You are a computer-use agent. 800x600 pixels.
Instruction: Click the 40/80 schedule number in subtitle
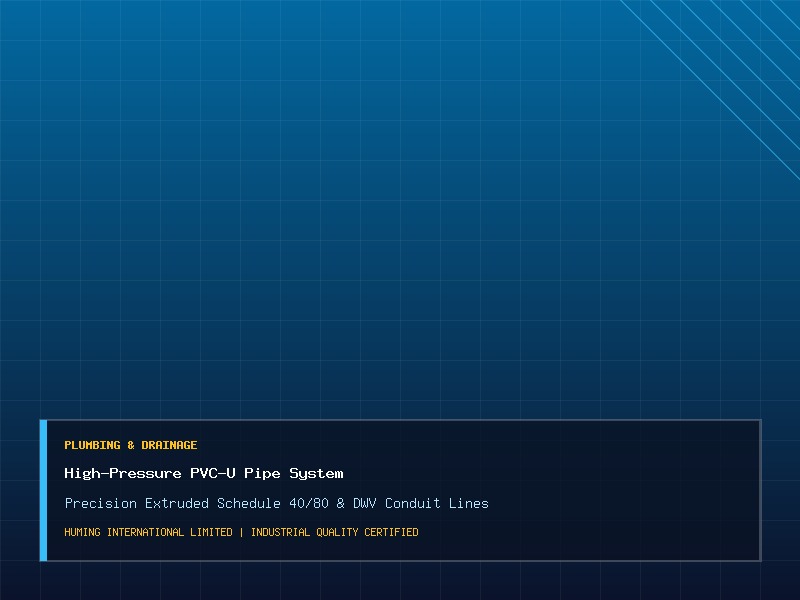[309, 503]
